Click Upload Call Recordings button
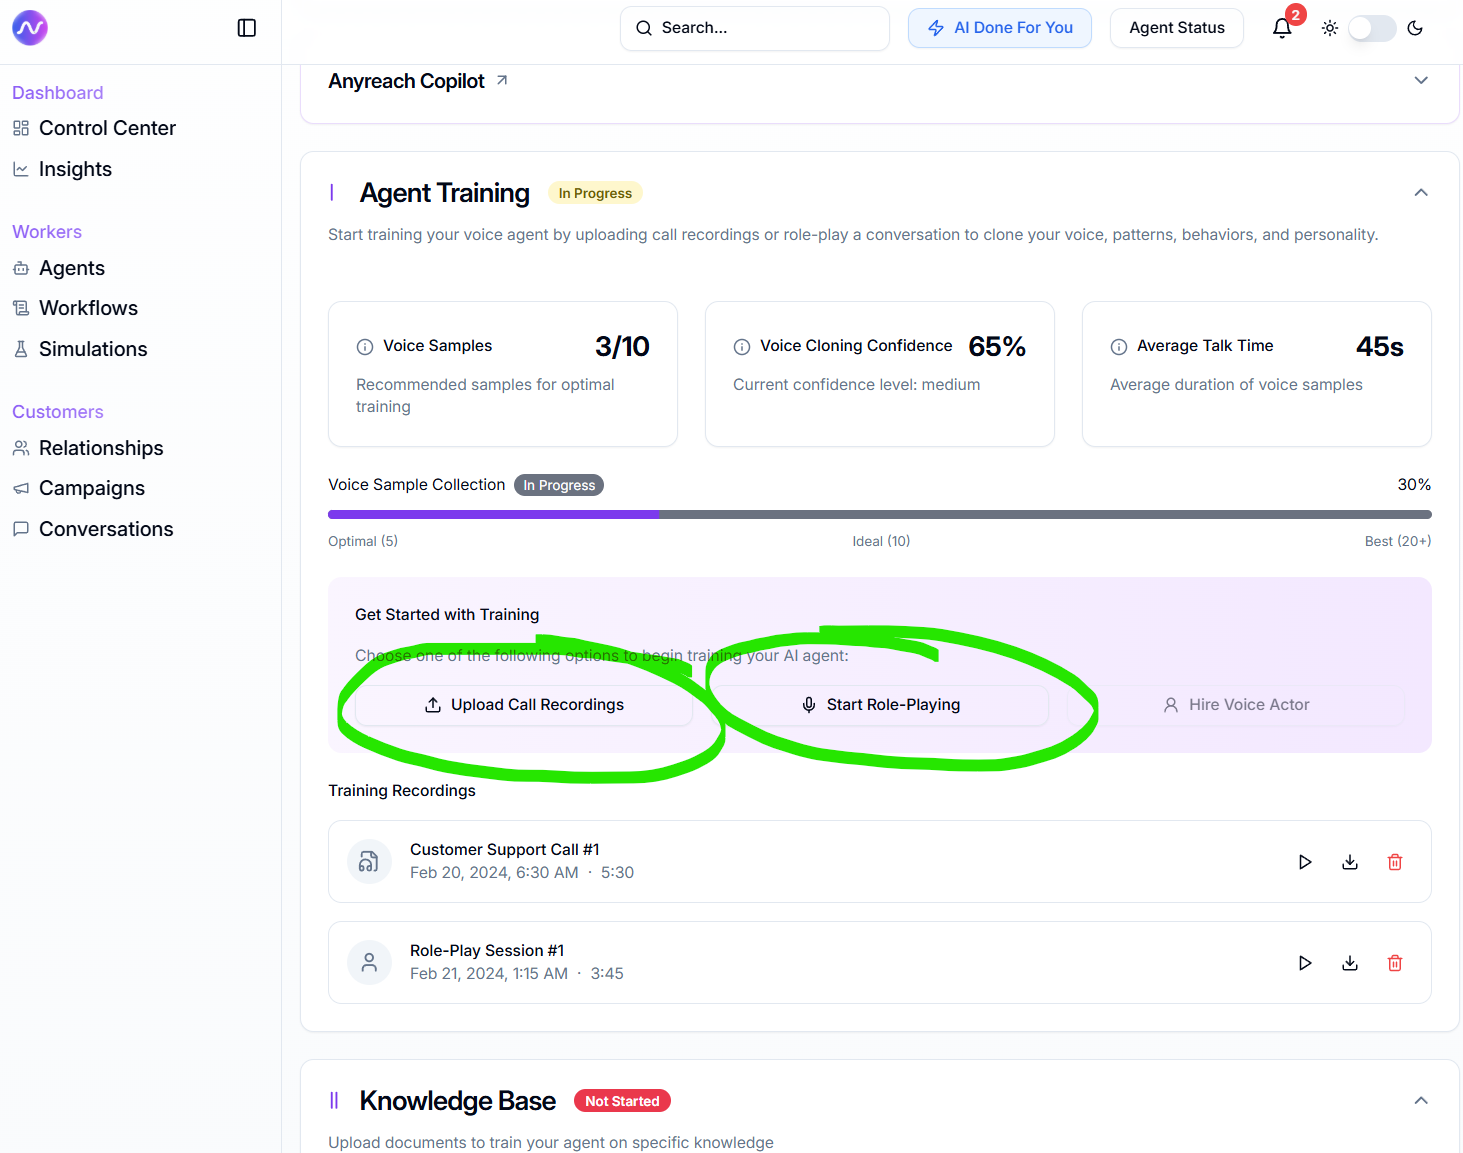Viewport: 1463px width, 1153px height. [x=524, y=705]
